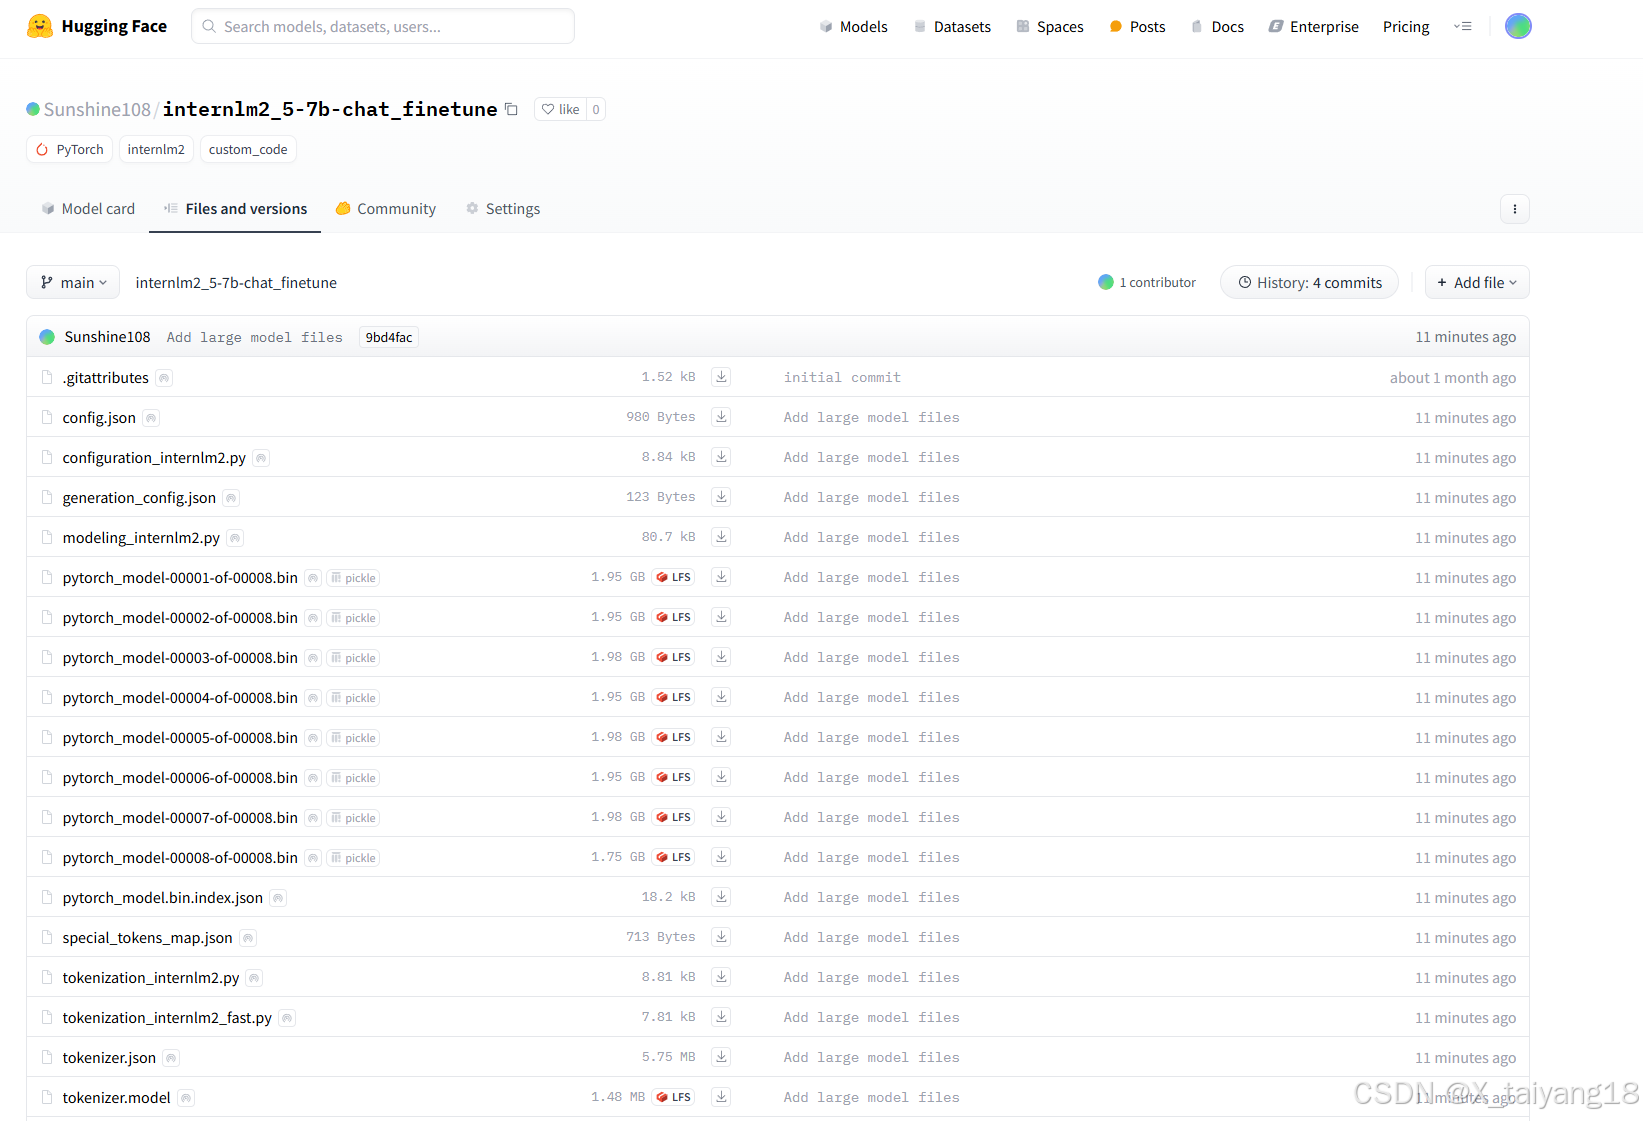
Task: Click the PyTorch tag
Action: pyautogui.click(x=69, y=149)
